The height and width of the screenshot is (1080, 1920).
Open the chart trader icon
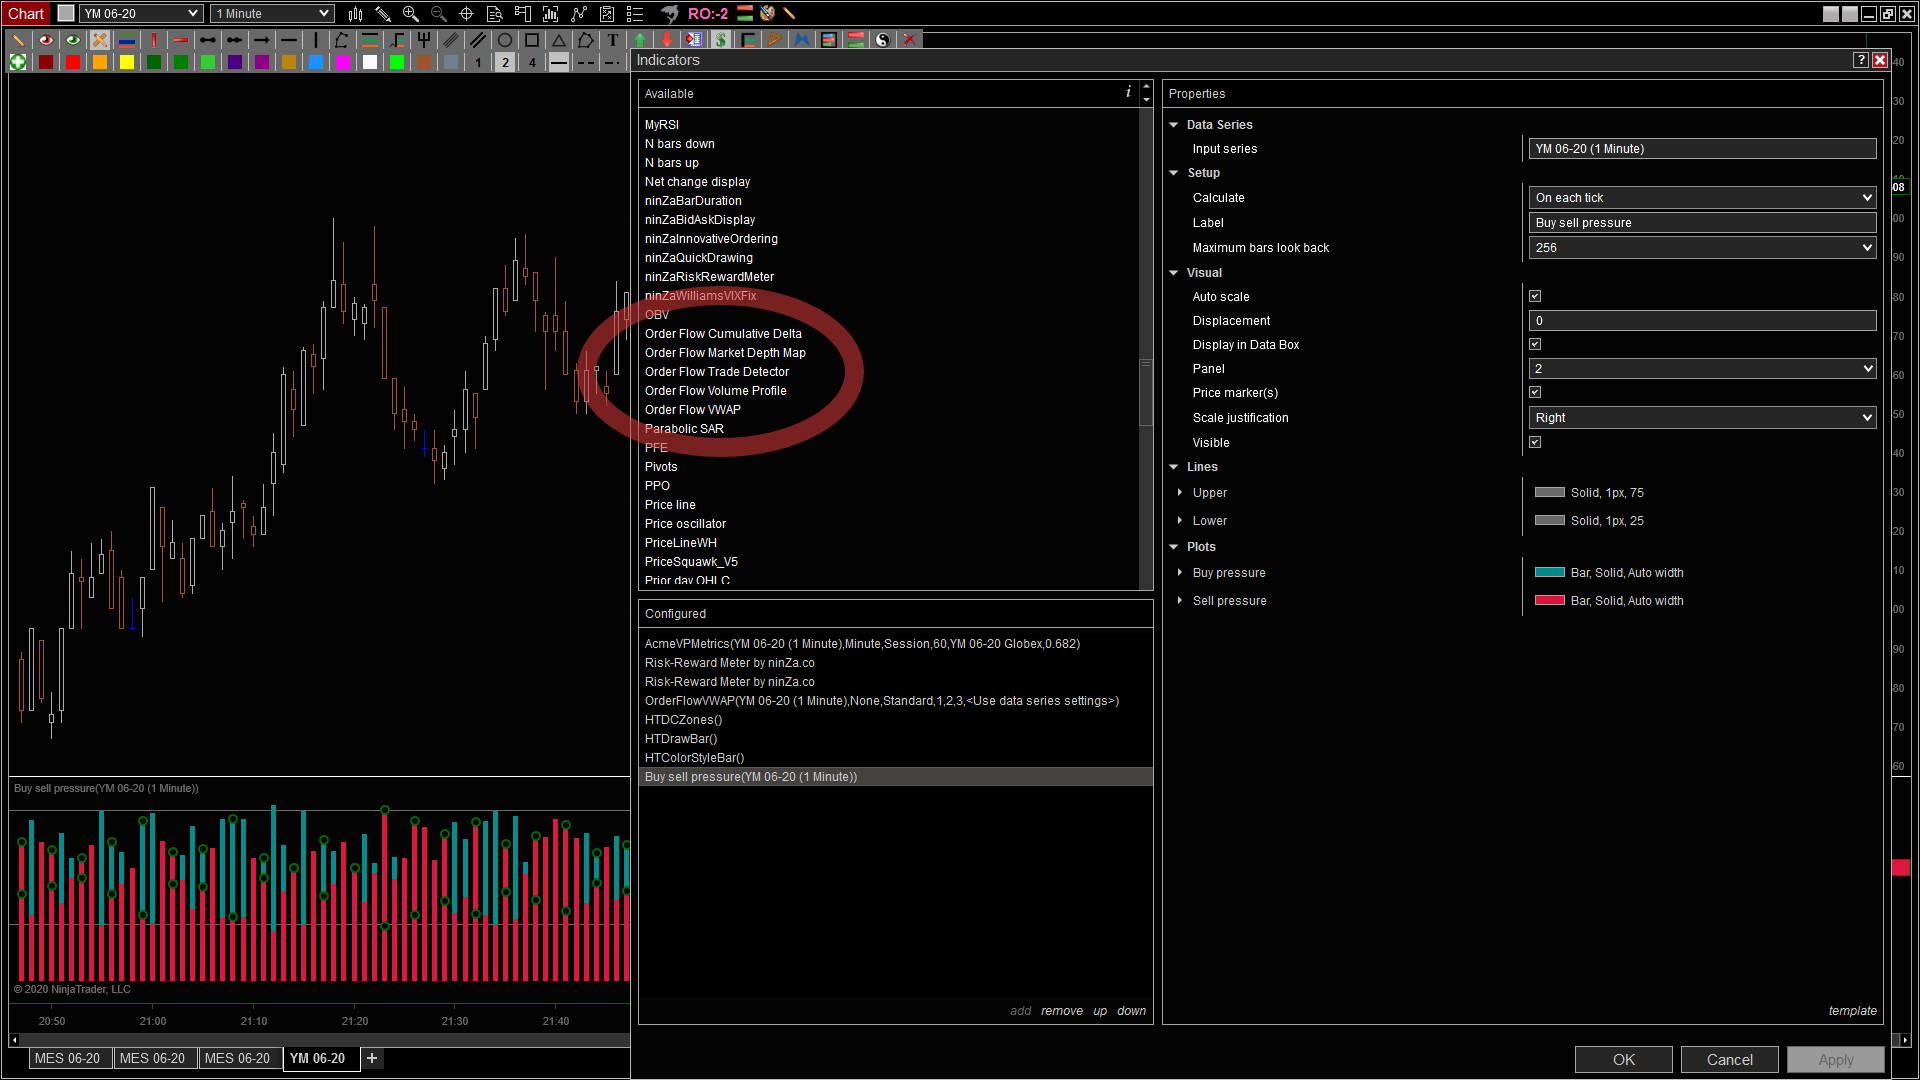pos(523,14)
